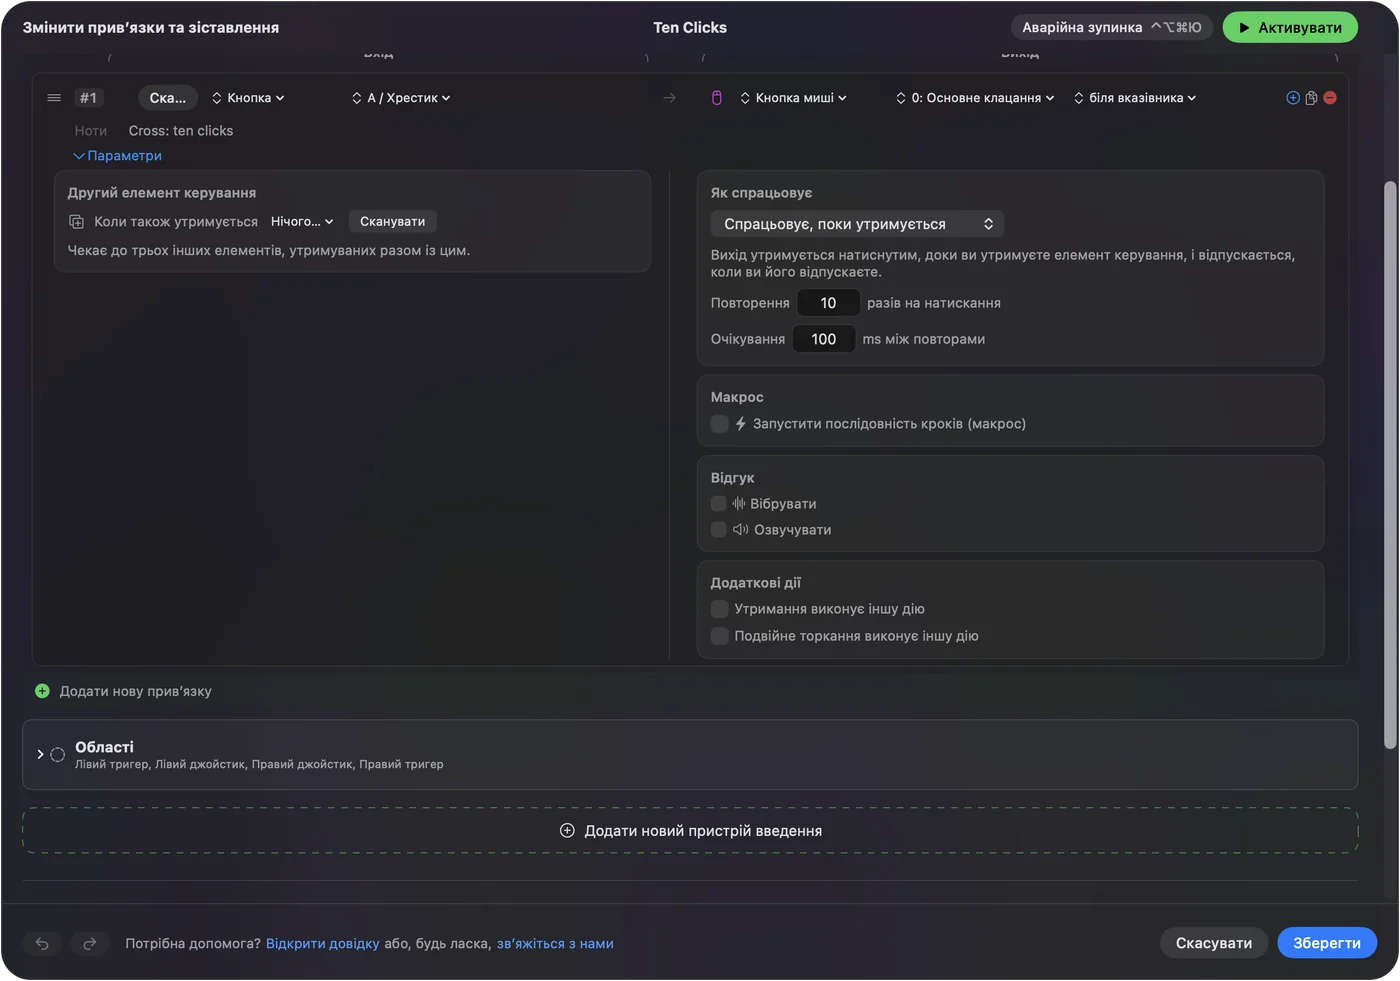Open the біля вказівника dropdown
The image size is (1400, 981).
coord(1135,98)
